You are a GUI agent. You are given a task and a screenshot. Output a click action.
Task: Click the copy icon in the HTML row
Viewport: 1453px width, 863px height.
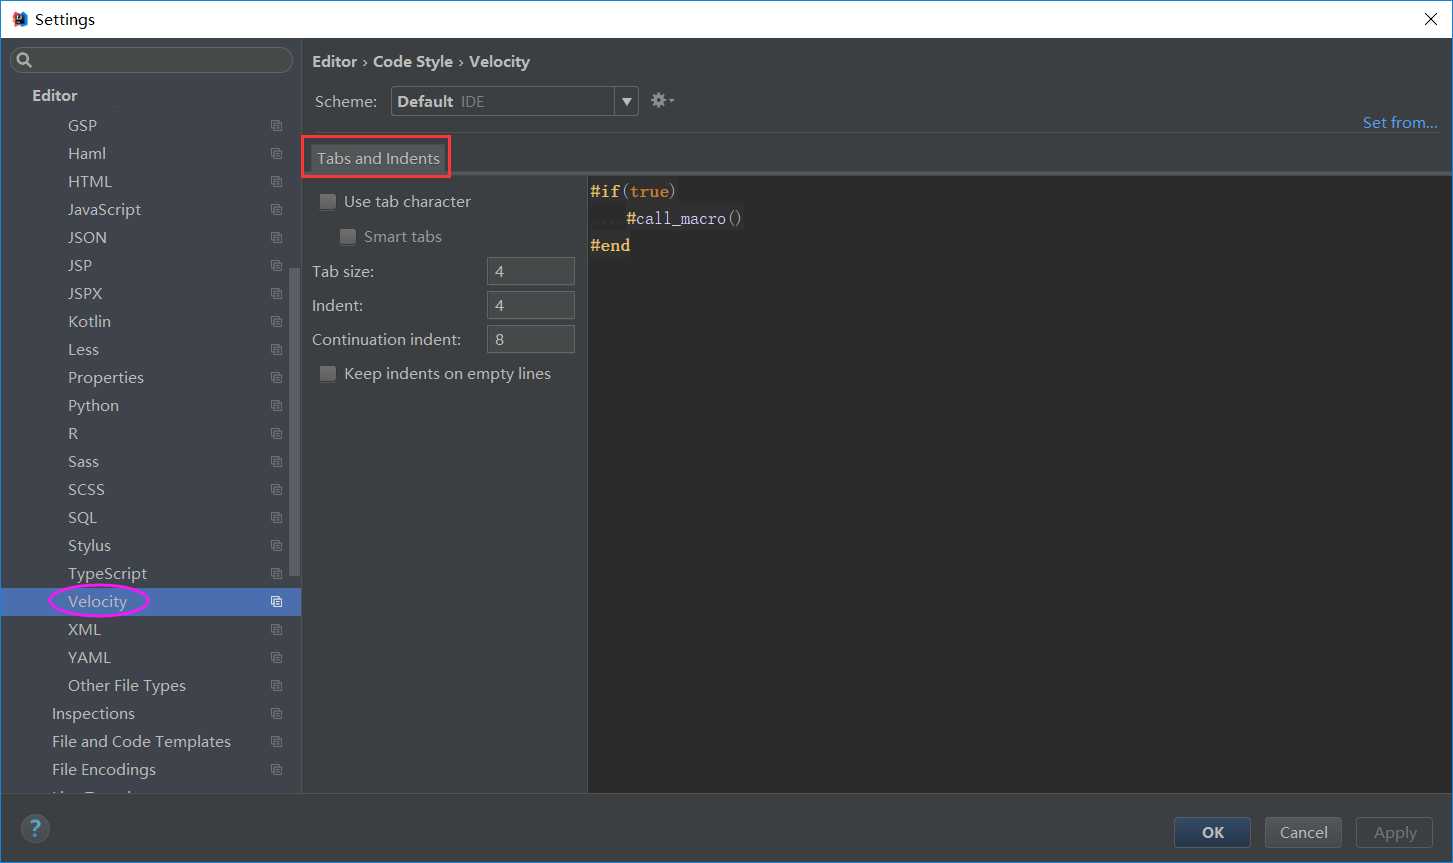[277, 182]
